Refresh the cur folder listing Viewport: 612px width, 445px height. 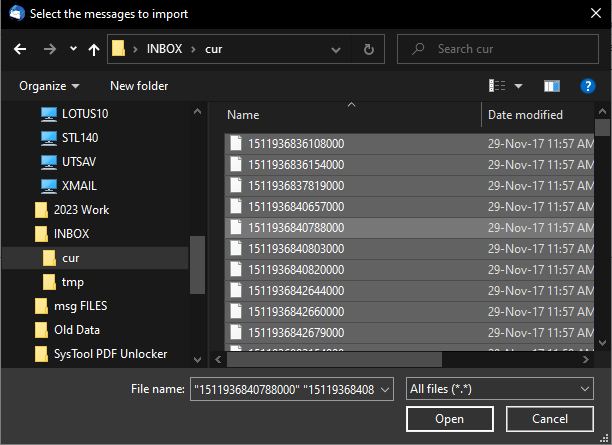point(368,49)
